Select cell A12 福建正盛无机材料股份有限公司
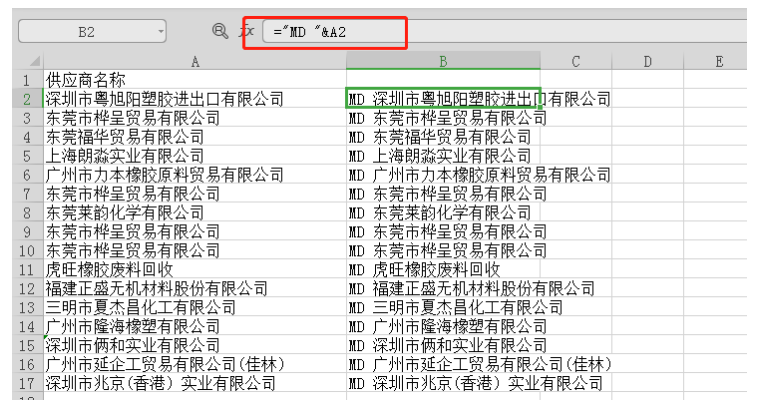This screenshot has width=782, height=417. pyautogui.click(x=195, y=288)
